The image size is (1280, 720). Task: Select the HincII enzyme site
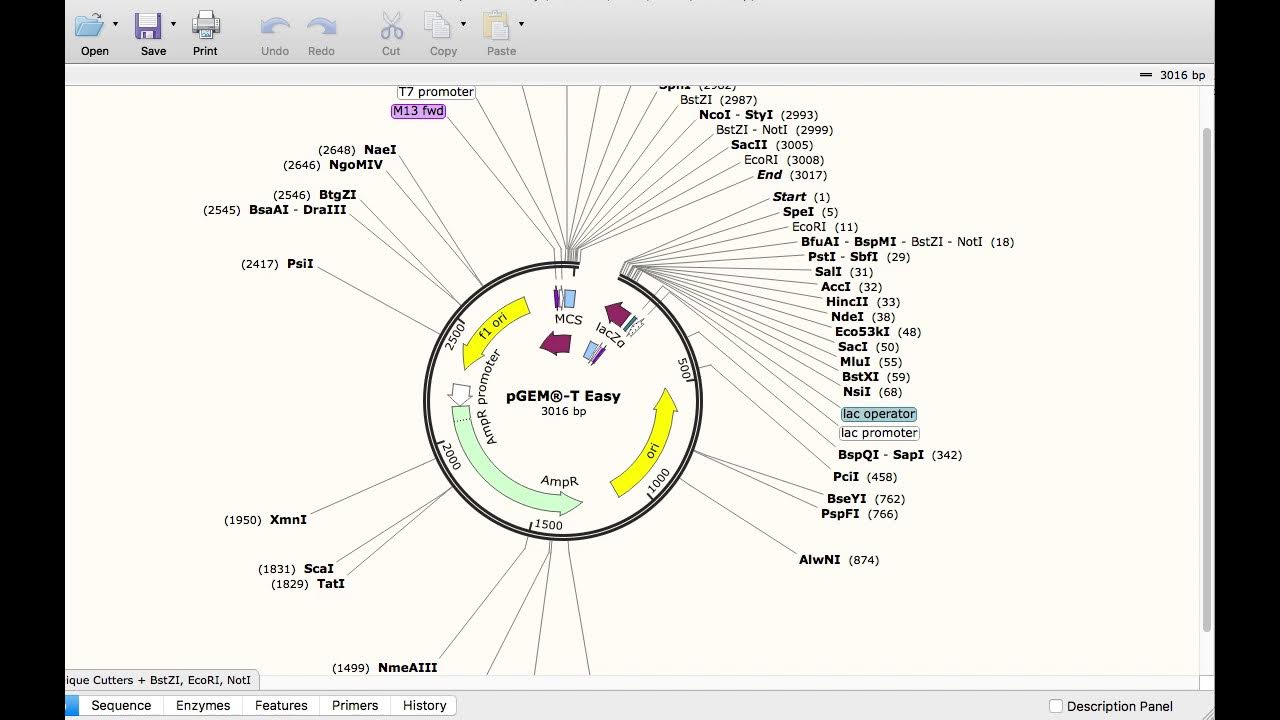point(847,302)
